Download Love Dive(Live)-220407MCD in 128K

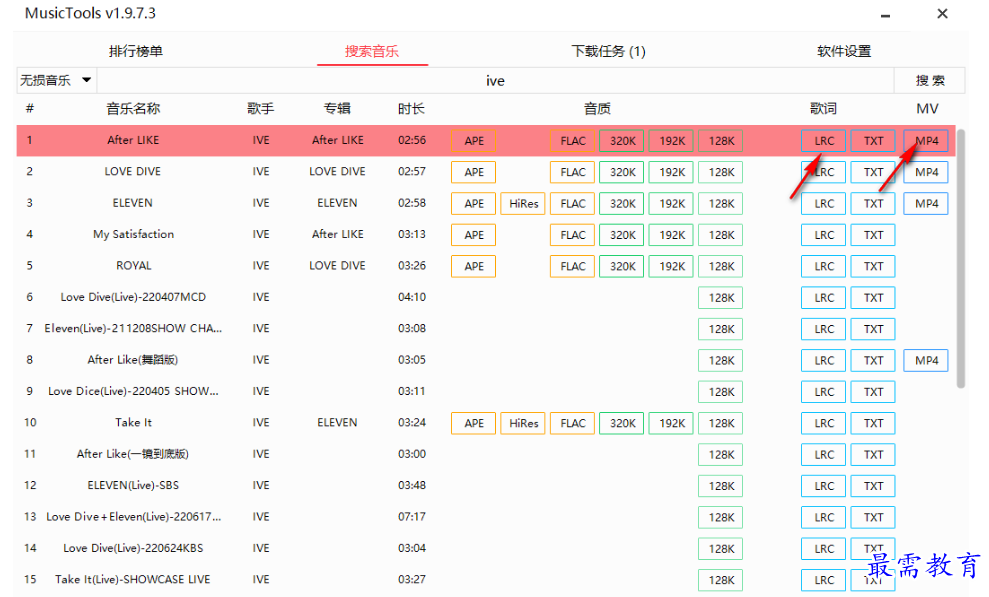click(721, 298)
